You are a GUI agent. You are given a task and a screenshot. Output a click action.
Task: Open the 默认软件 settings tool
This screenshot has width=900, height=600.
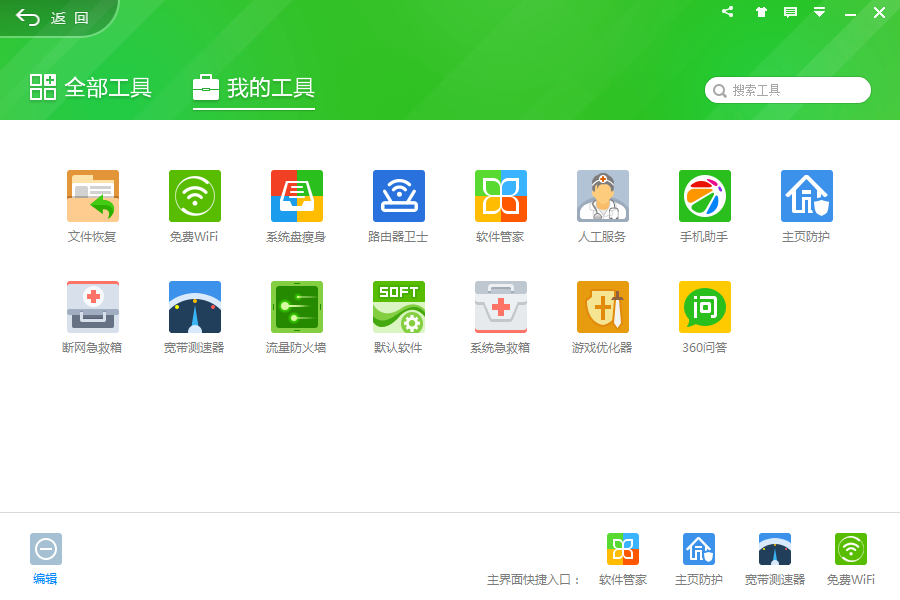tap(398, 307)
